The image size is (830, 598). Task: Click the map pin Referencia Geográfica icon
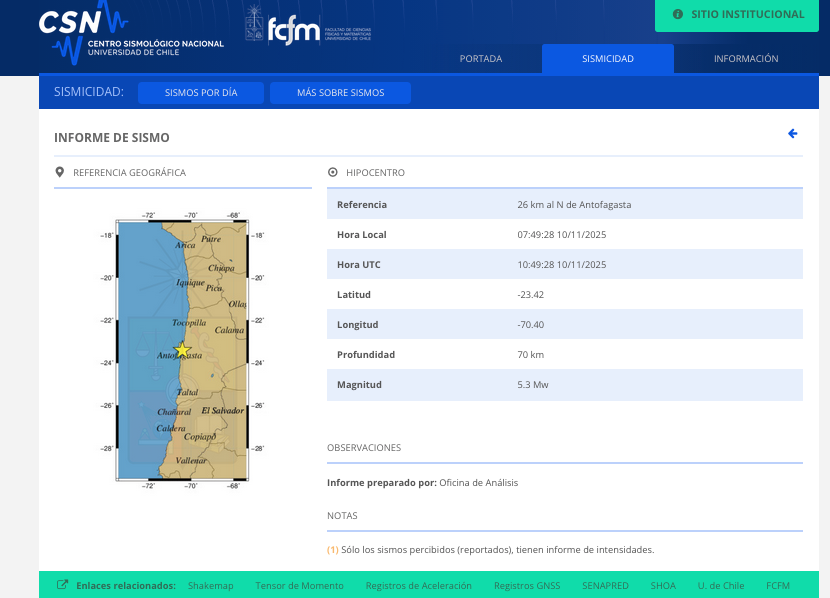[x=60, y=172]
